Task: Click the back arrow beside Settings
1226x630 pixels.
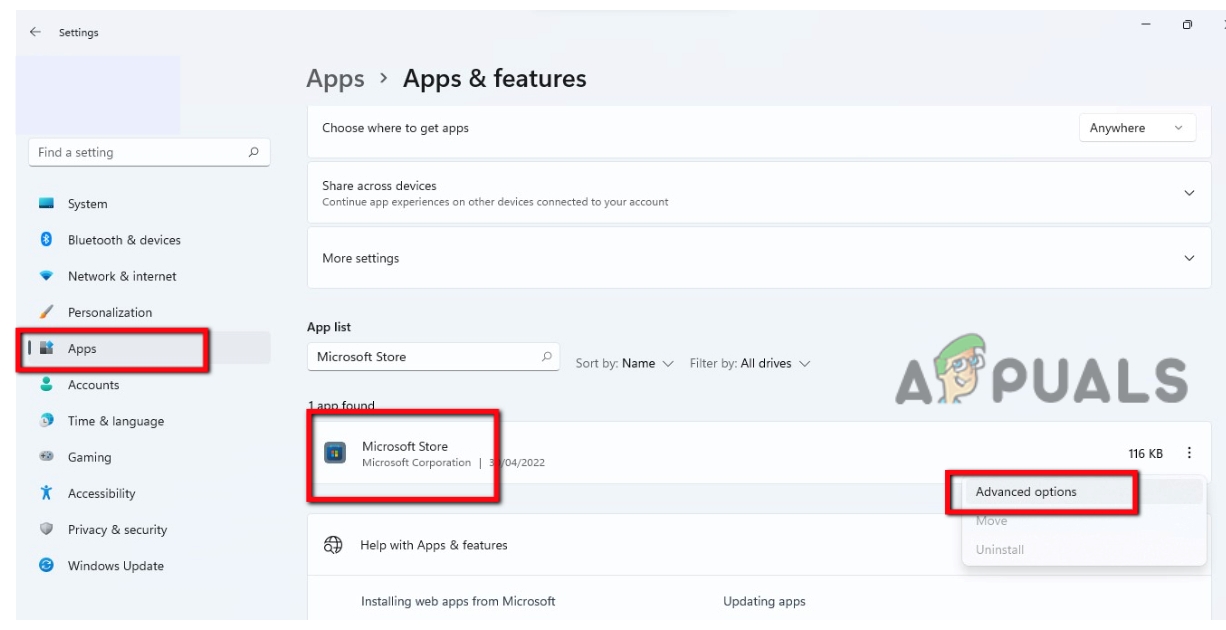Action: [x=35, y=34]
